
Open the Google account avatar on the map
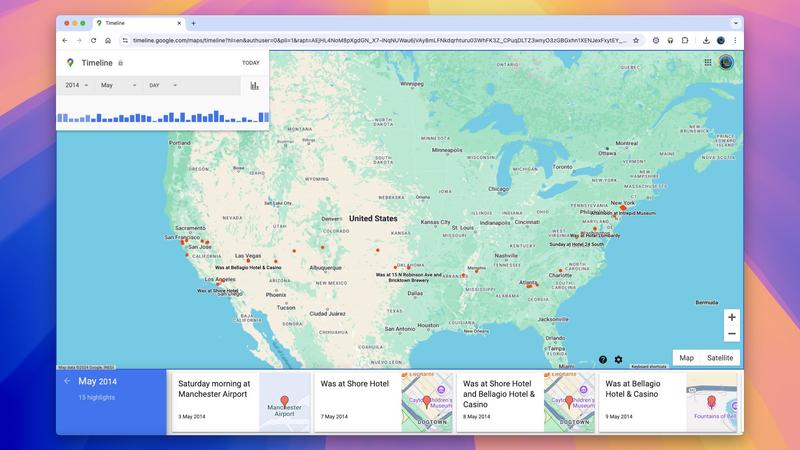pyautogui.click(x=726, y=62)
